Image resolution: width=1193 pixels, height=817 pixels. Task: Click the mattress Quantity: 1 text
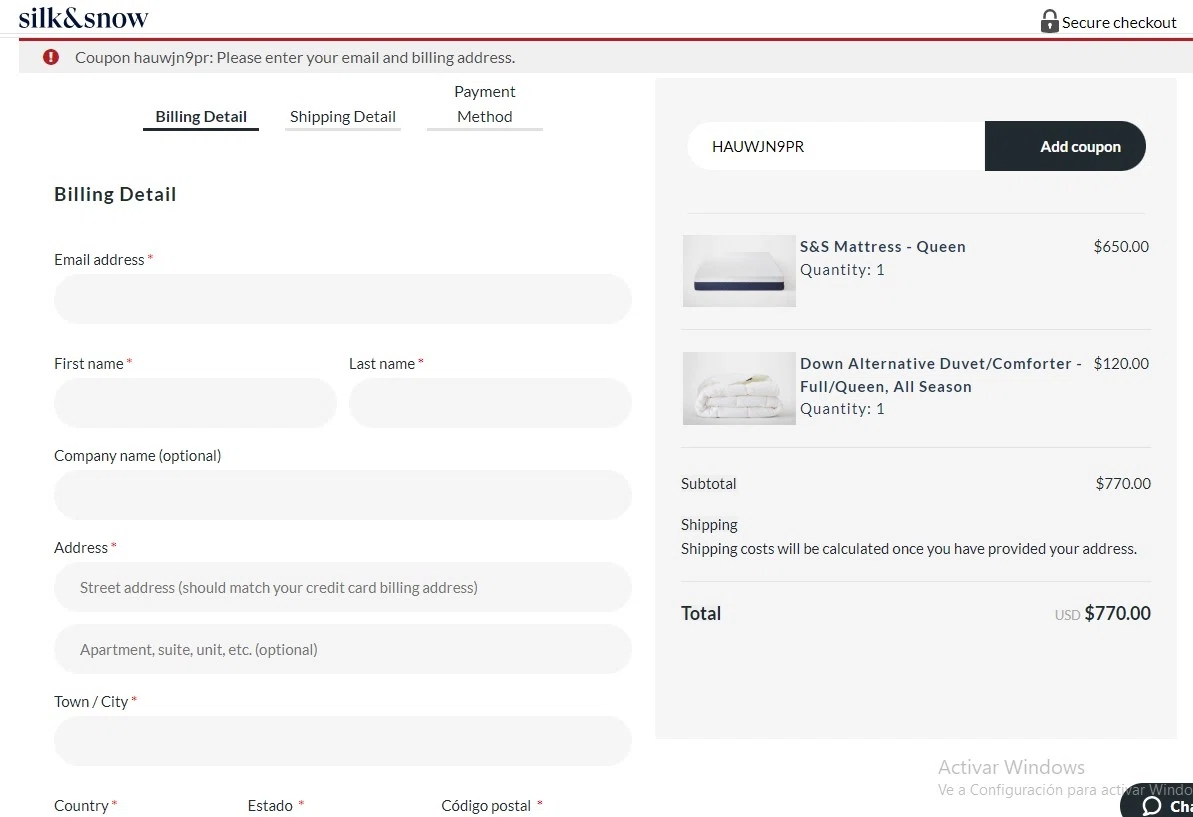click(x=842, y=270)
